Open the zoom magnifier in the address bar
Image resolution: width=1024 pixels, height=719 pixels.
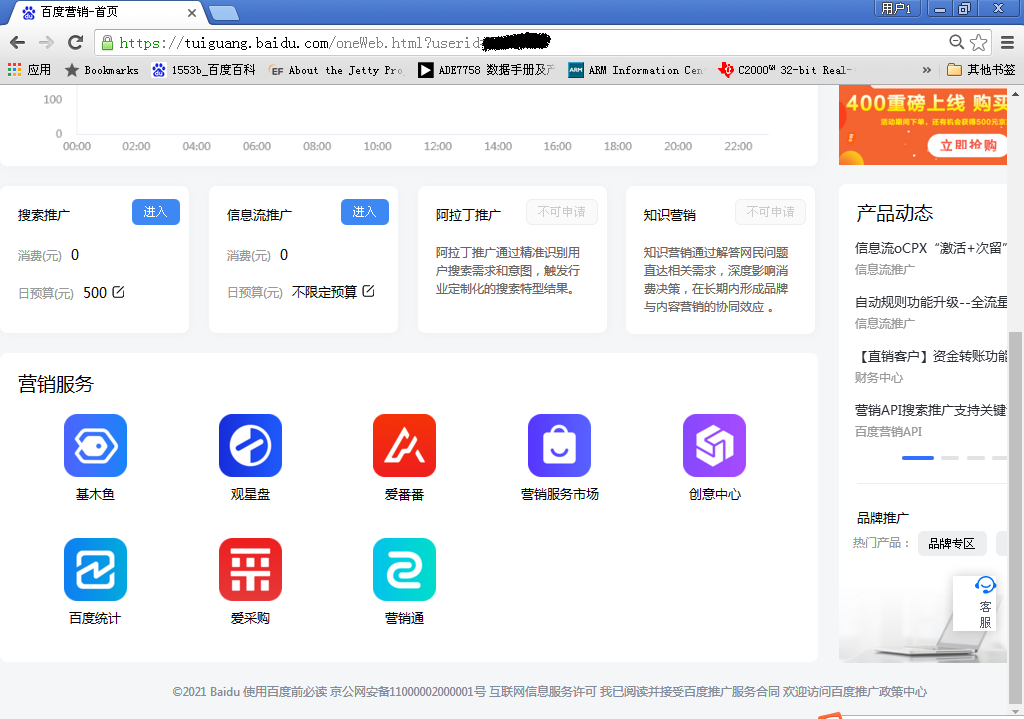957,42
